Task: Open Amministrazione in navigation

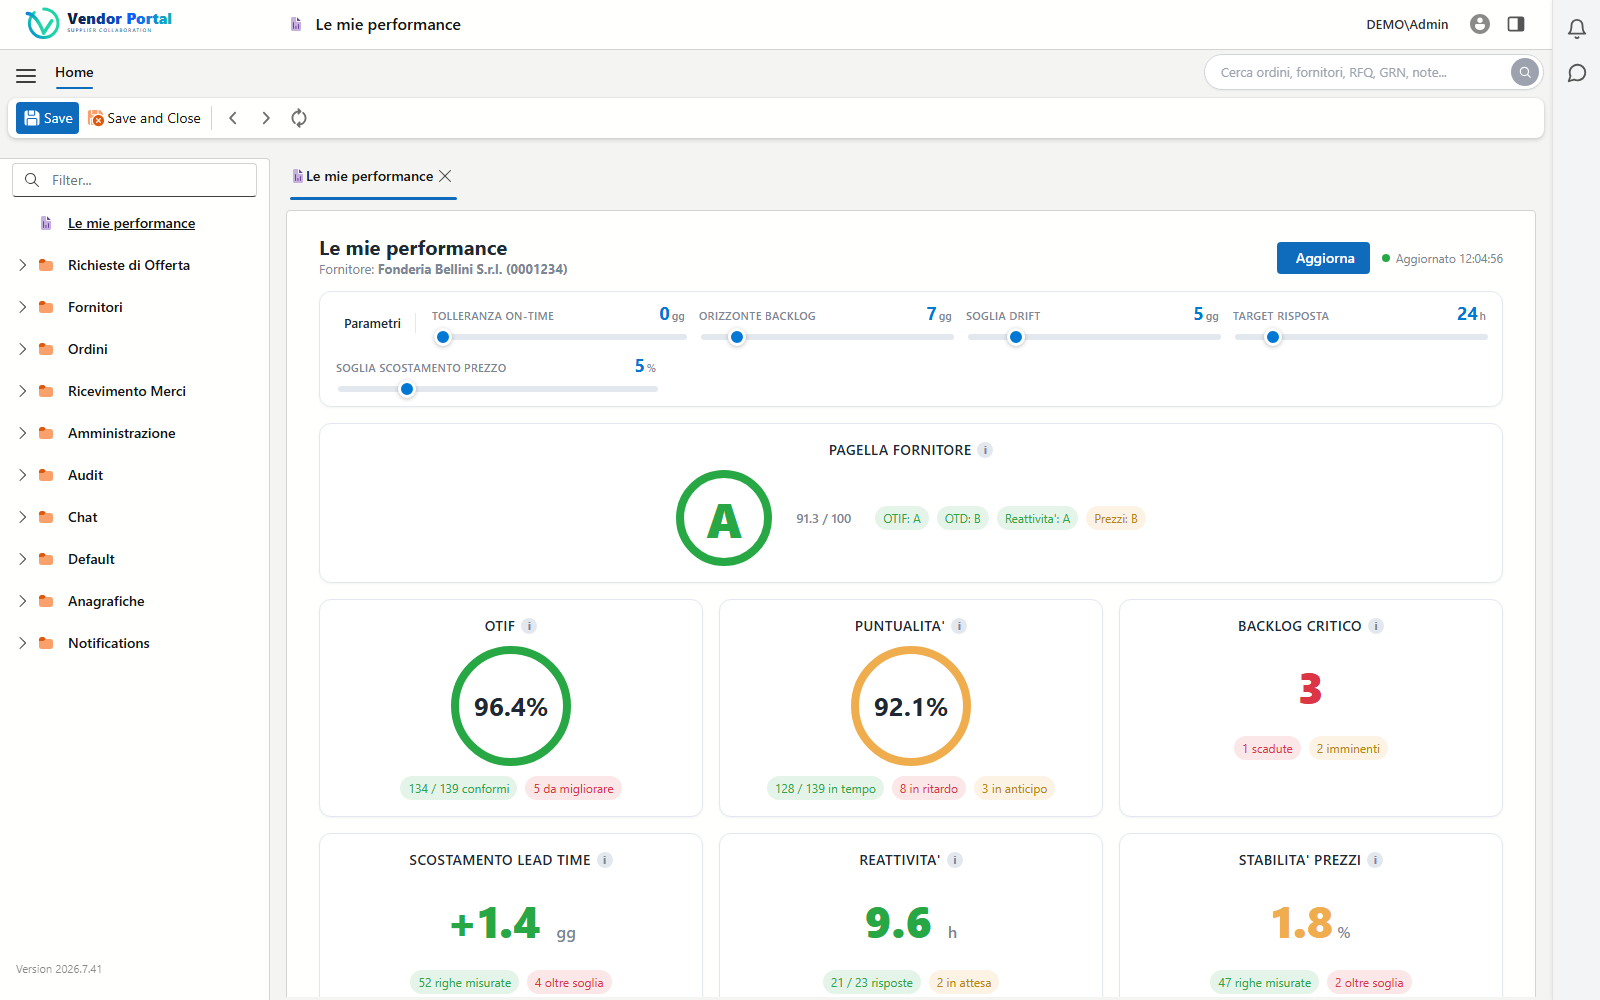Action: pyautogui.click(x=122, y=433)
